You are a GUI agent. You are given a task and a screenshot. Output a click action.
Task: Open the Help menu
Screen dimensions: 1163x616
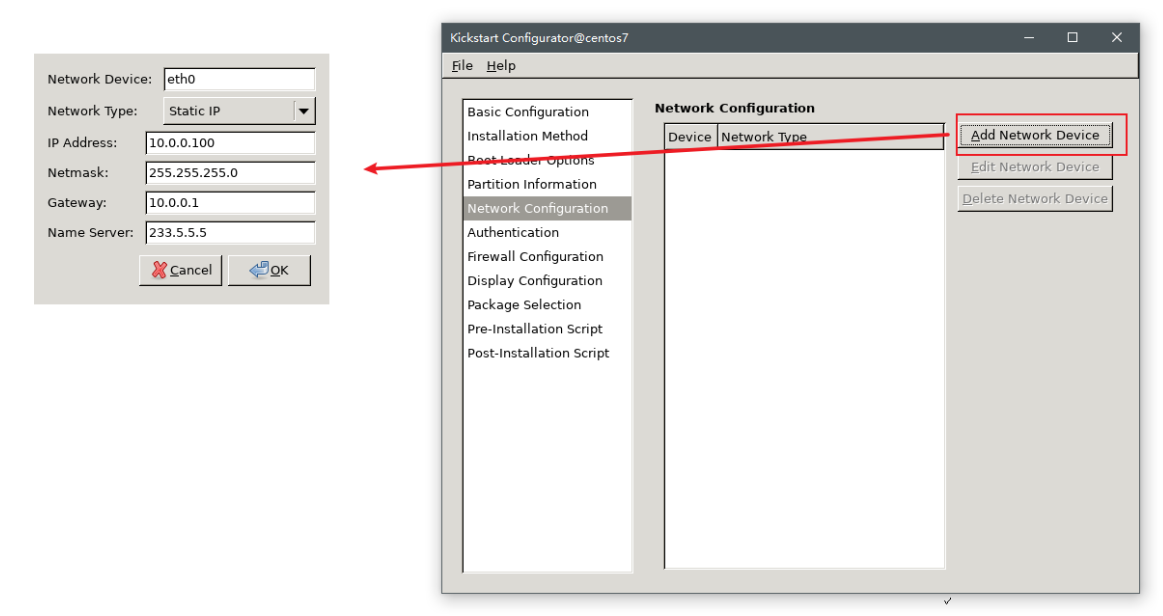point(501,66)
